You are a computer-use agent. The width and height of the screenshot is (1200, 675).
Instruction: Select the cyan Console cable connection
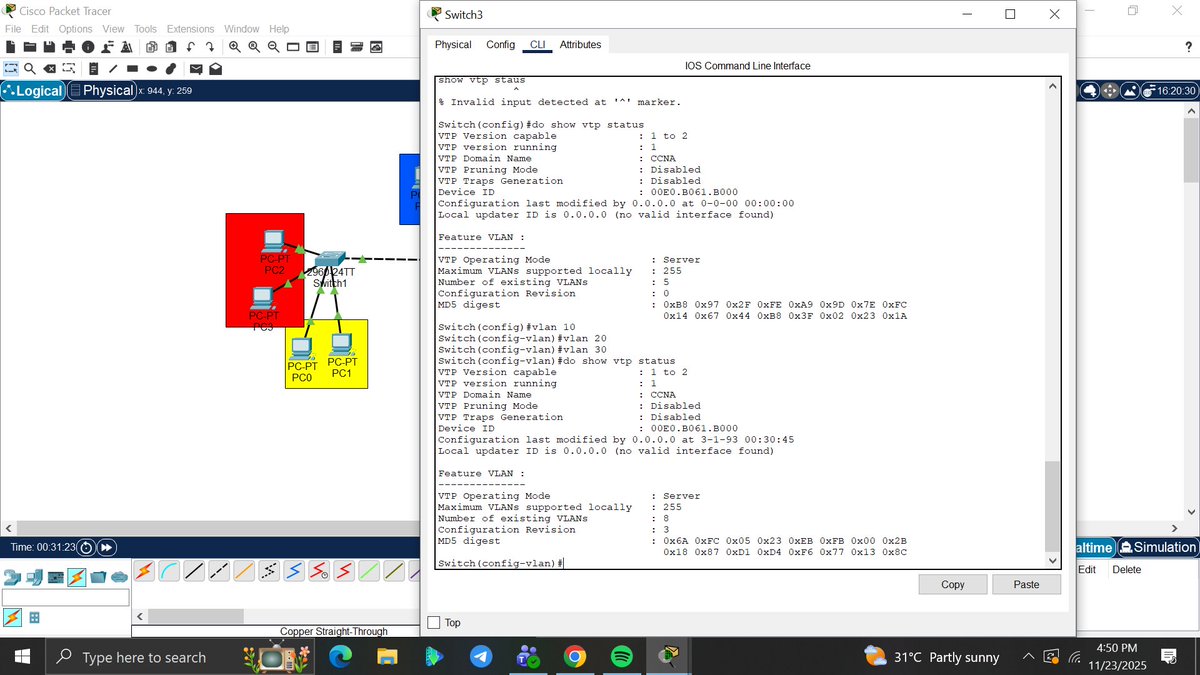[167, 569]
